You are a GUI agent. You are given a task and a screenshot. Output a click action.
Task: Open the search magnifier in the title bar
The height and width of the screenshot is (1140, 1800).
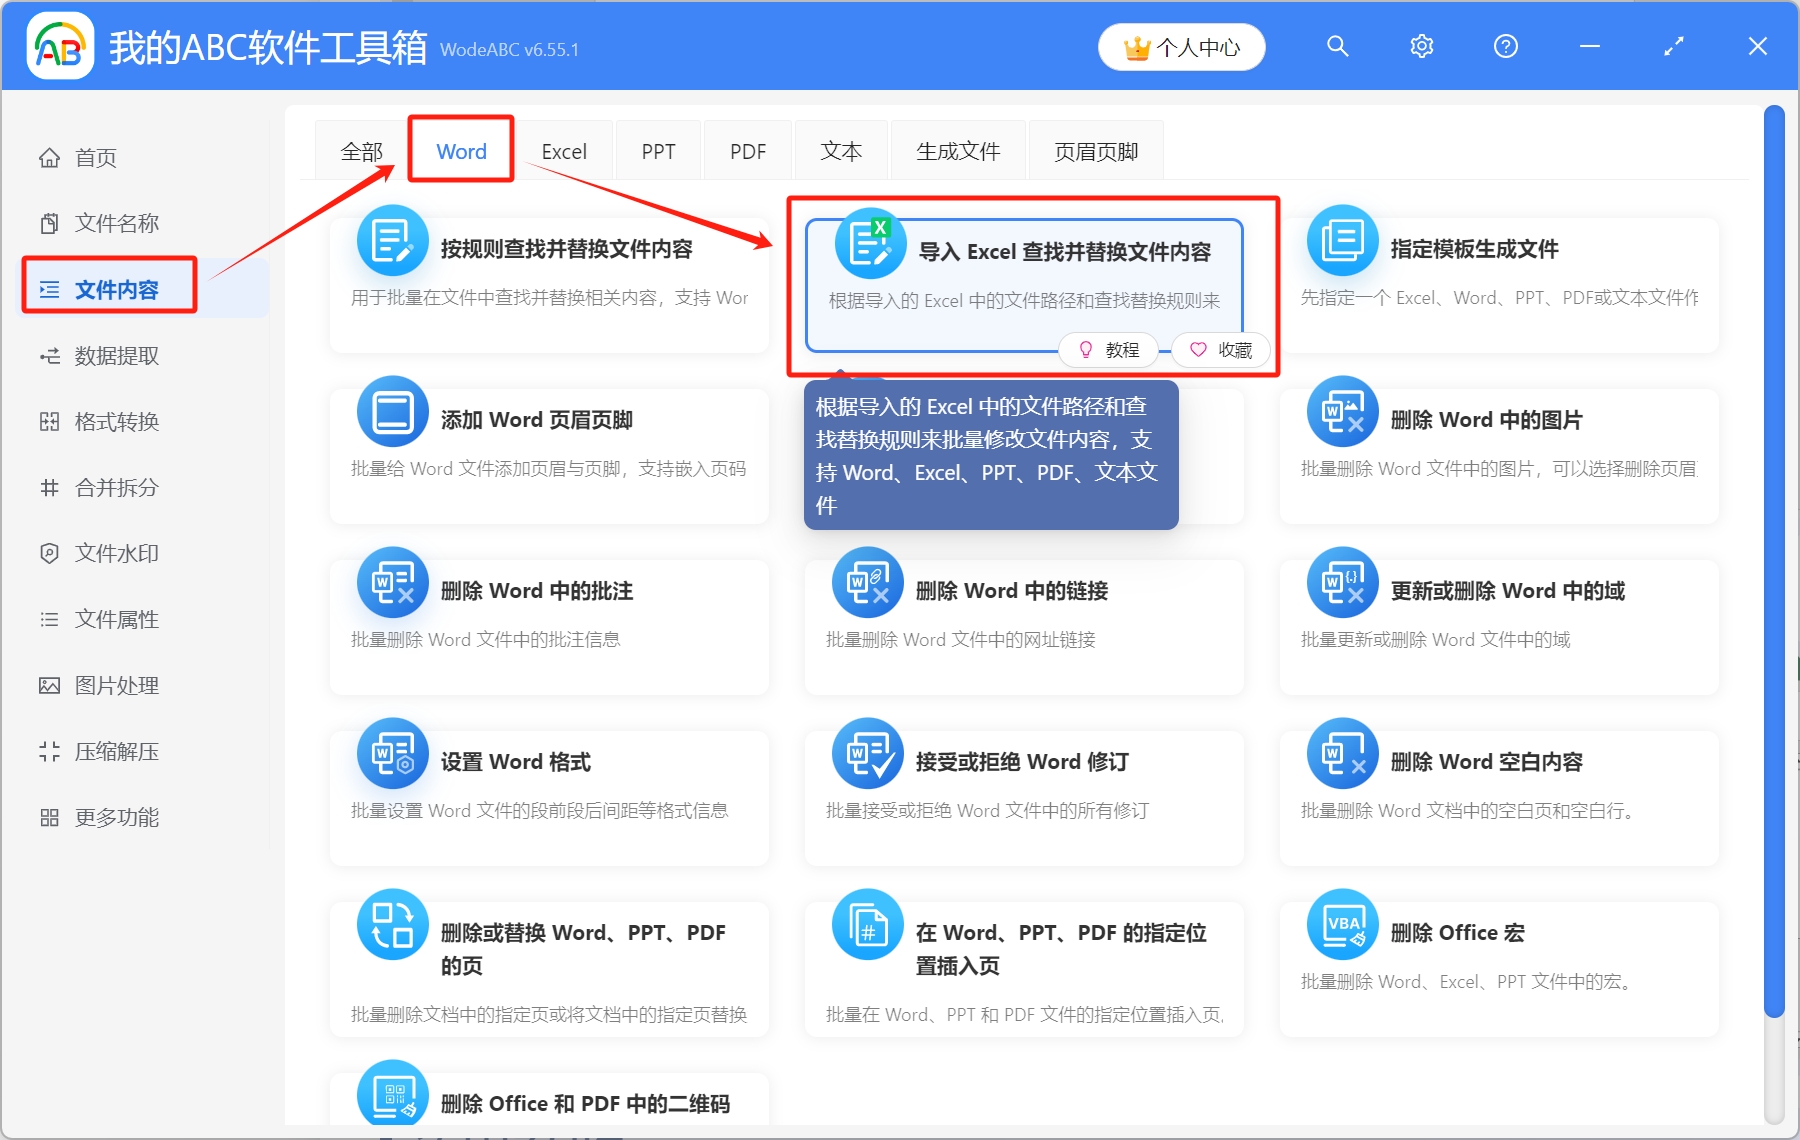click(1338, 46)
